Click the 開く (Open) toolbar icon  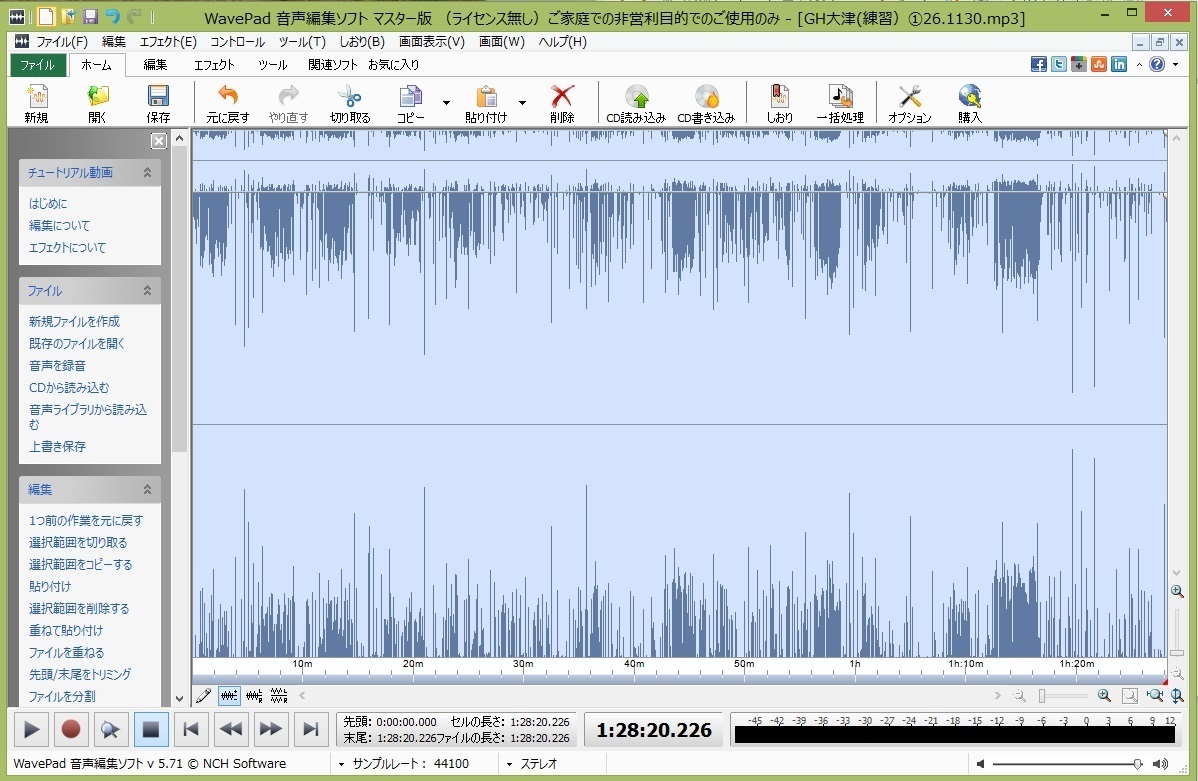pyautogui.click(x=97, y=103)
